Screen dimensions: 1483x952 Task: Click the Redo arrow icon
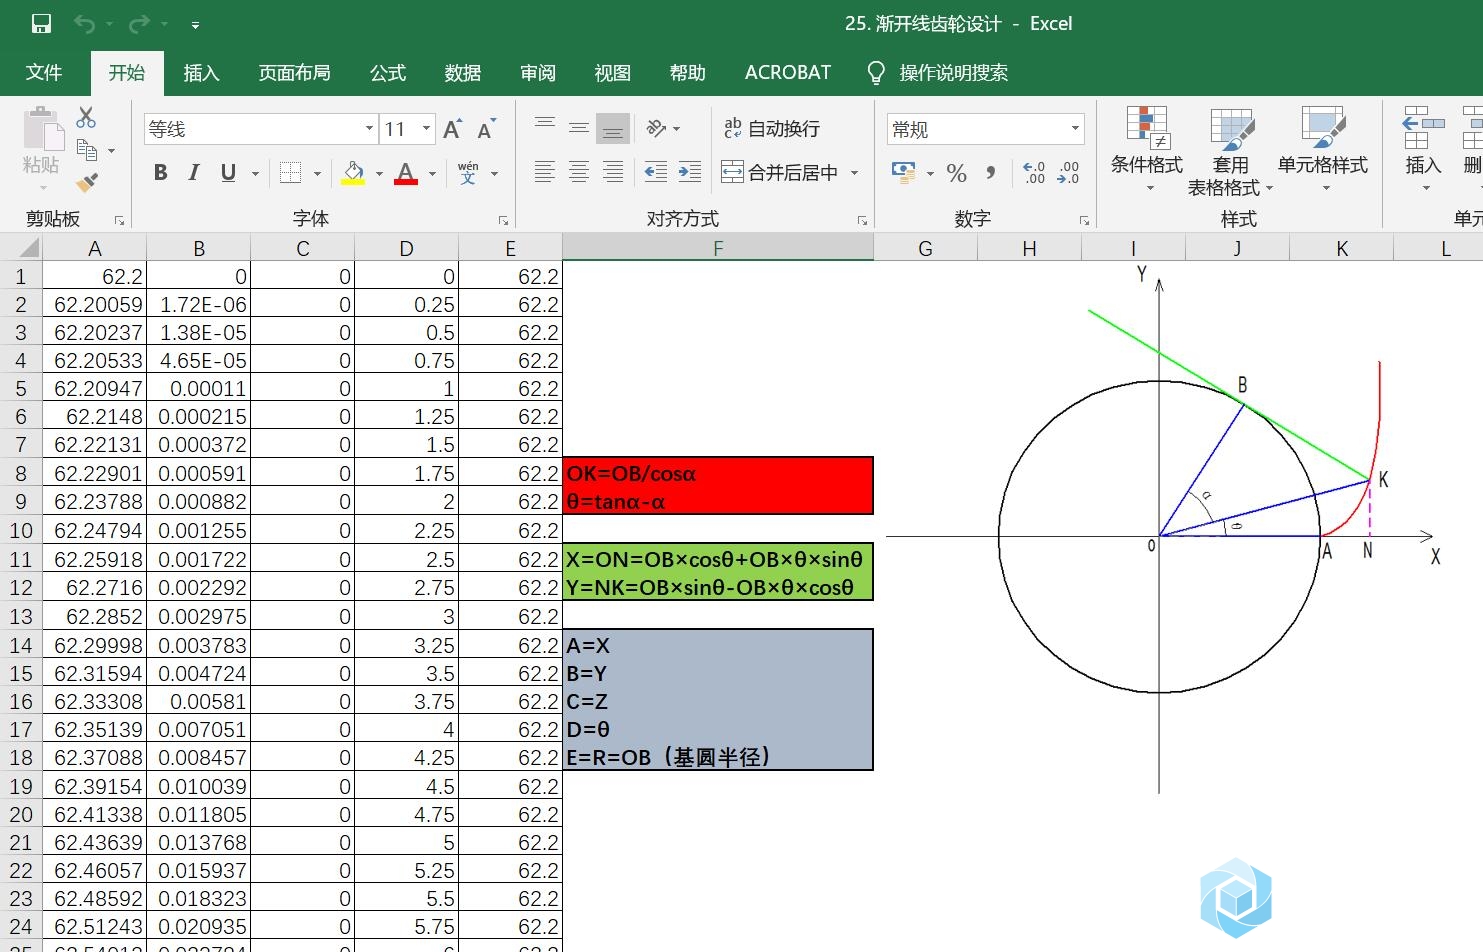[x=139, y=24]
